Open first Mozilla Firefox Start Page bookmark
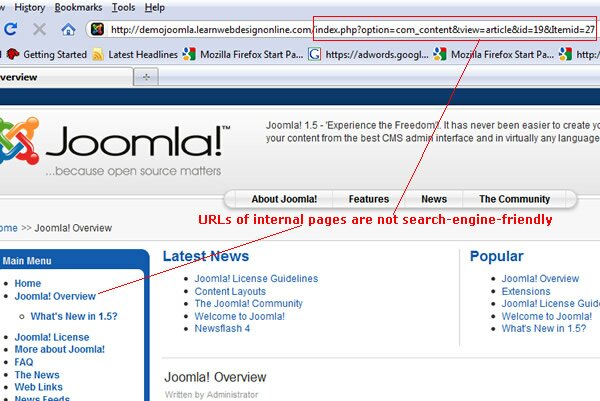This screenshot has width=600, height=401. tap(243, 54)
